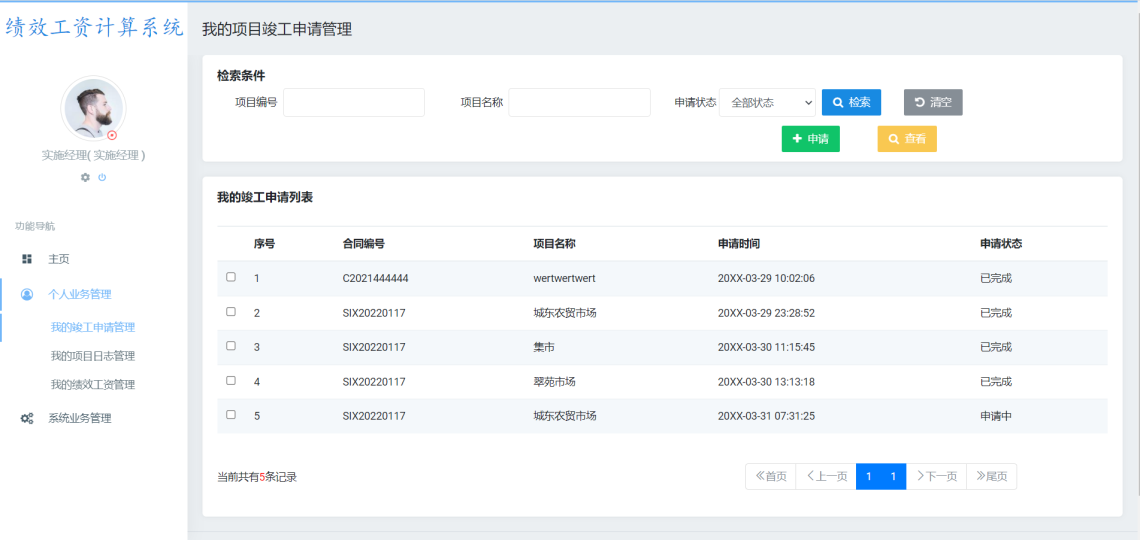
Task: Click the contract number C2021444444
Action: coord(375,278)
